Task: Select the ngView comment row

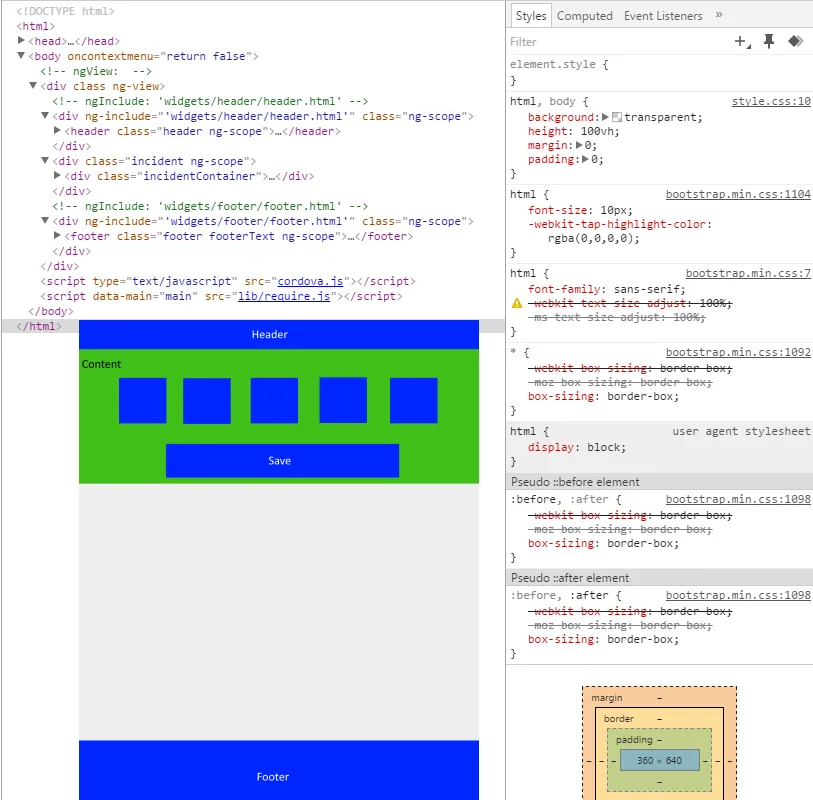Action: 96,71
